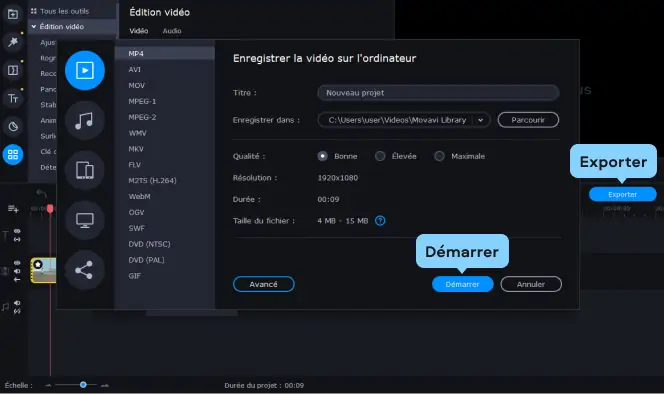
Task: Open Tous les outils
Action: pyautogui.click(x=64, y=11)
